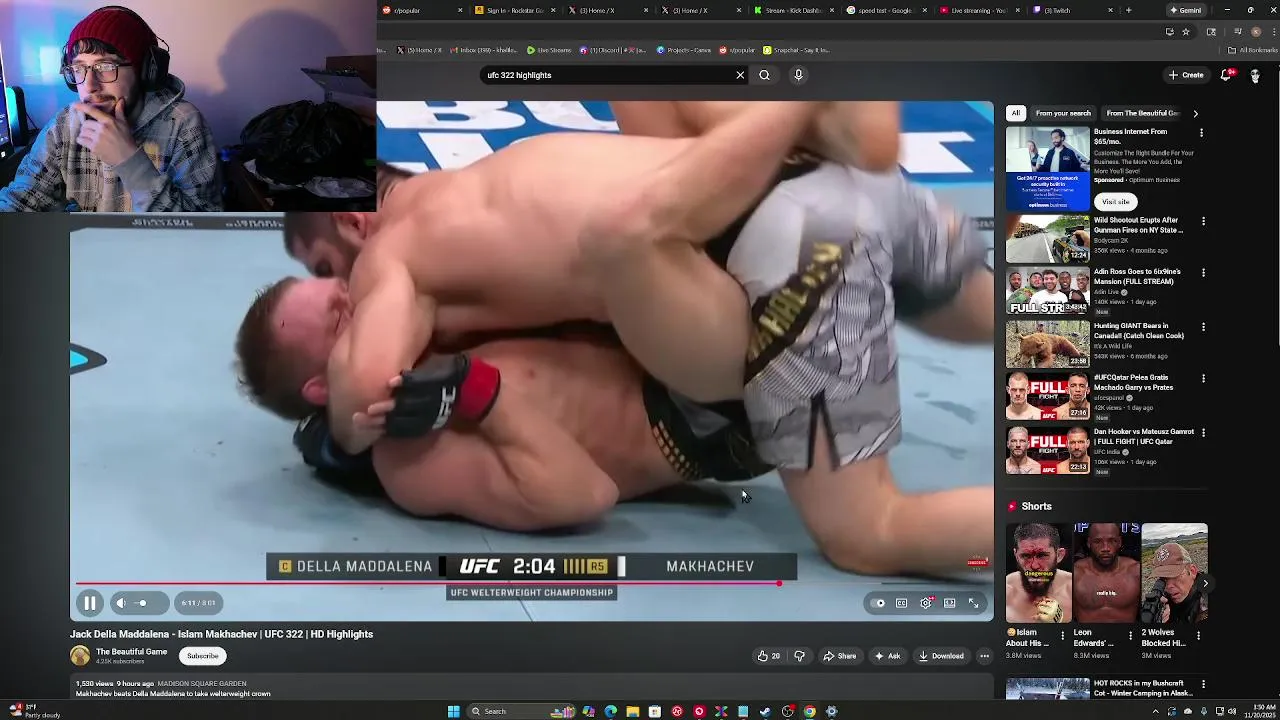Open Wild Shootout Erupts video thumbnail

tap(1048, 238)
